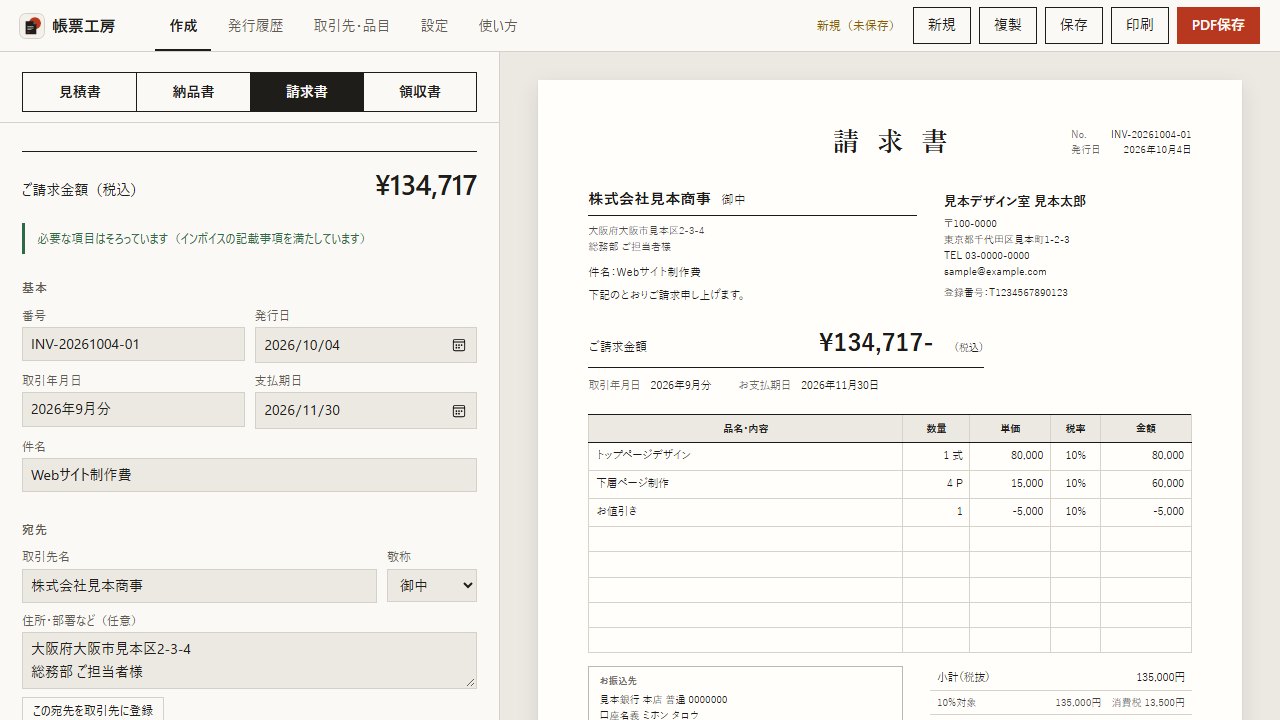This screenshot has height=720, width=1280.
Task: Click the sample@example.com email text
Action: (x=995, y=272)
